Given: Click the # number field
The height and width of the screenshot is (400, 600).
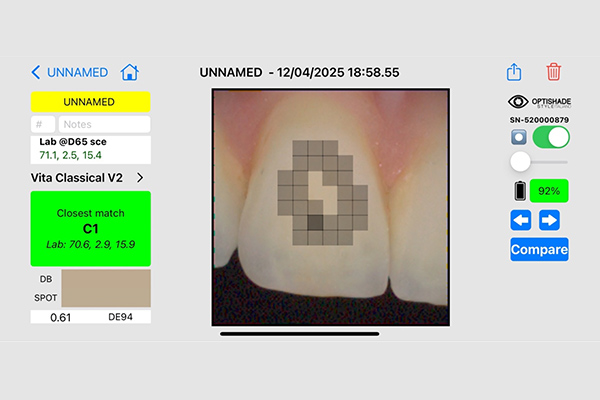Looking at the screenshot, I should click(42, 125).
